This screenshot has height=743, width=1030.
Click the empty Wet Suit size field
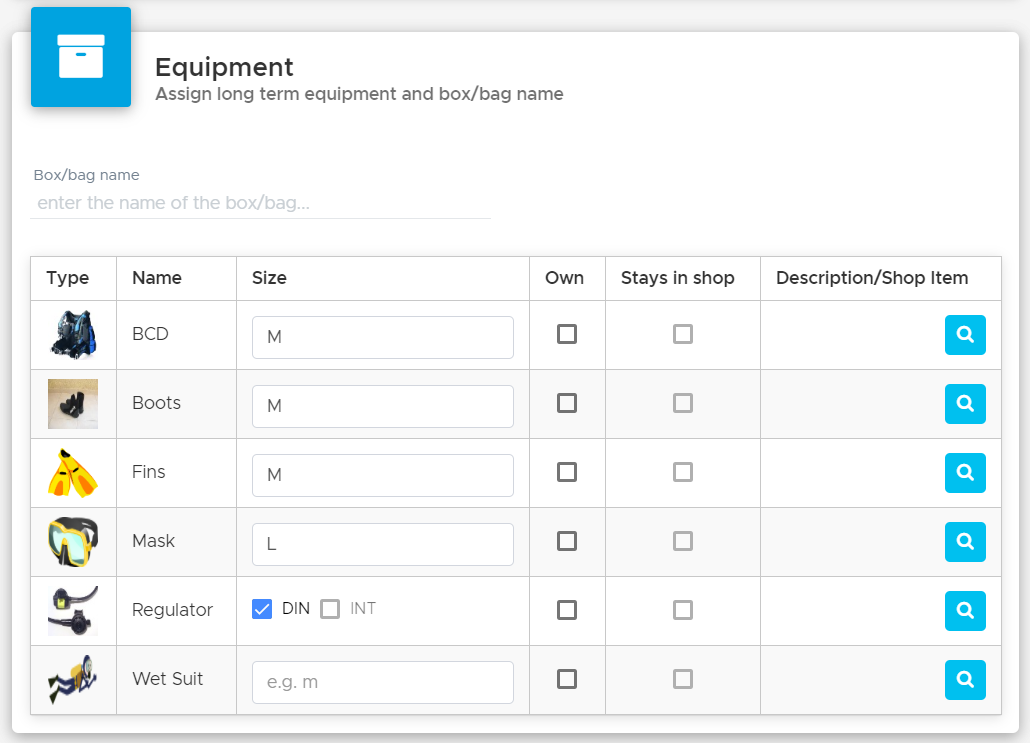[x=383, y=683]
